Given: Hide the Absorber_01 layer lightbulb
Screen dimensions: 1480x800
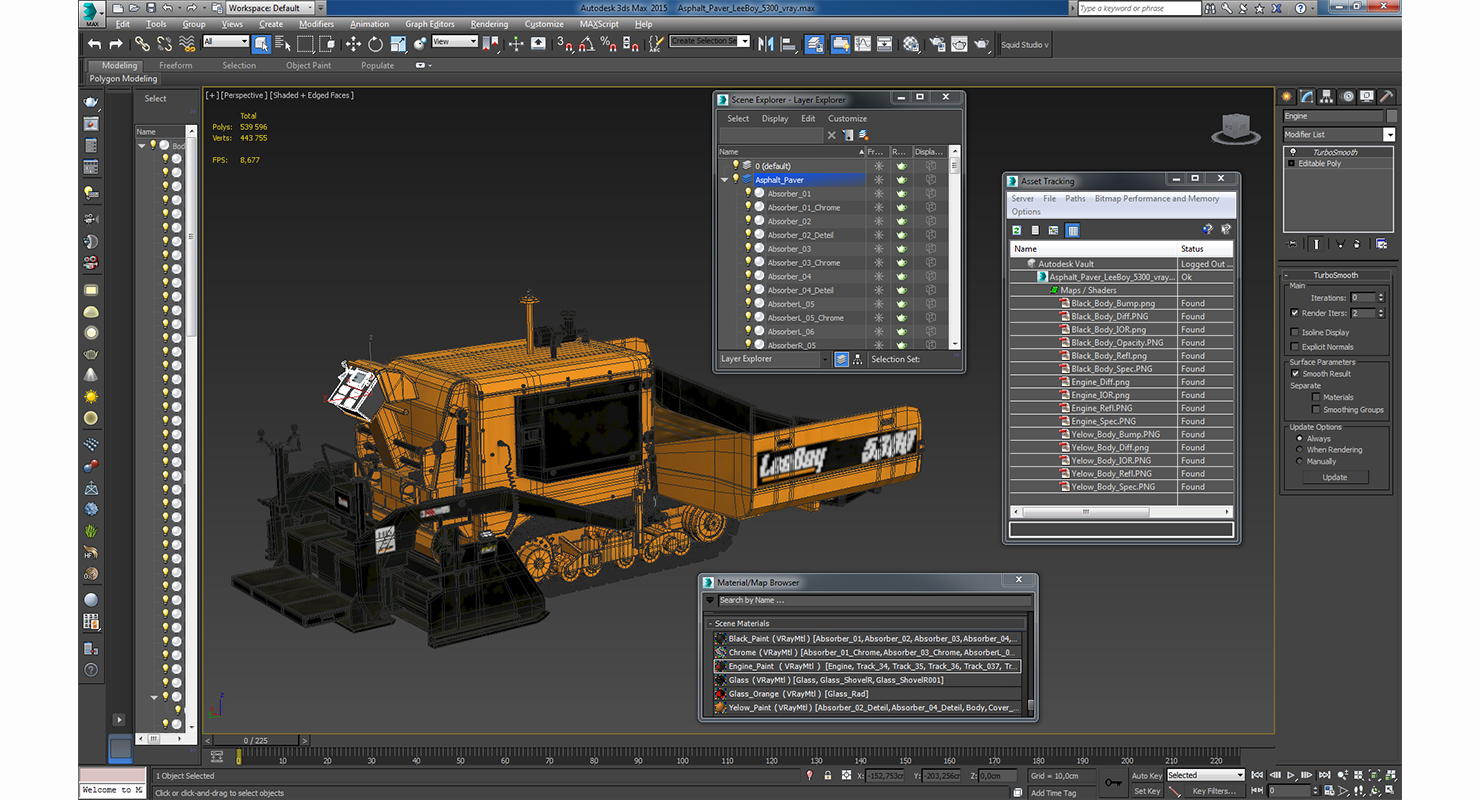Looking at the screenshot, I should pos(748,193).
